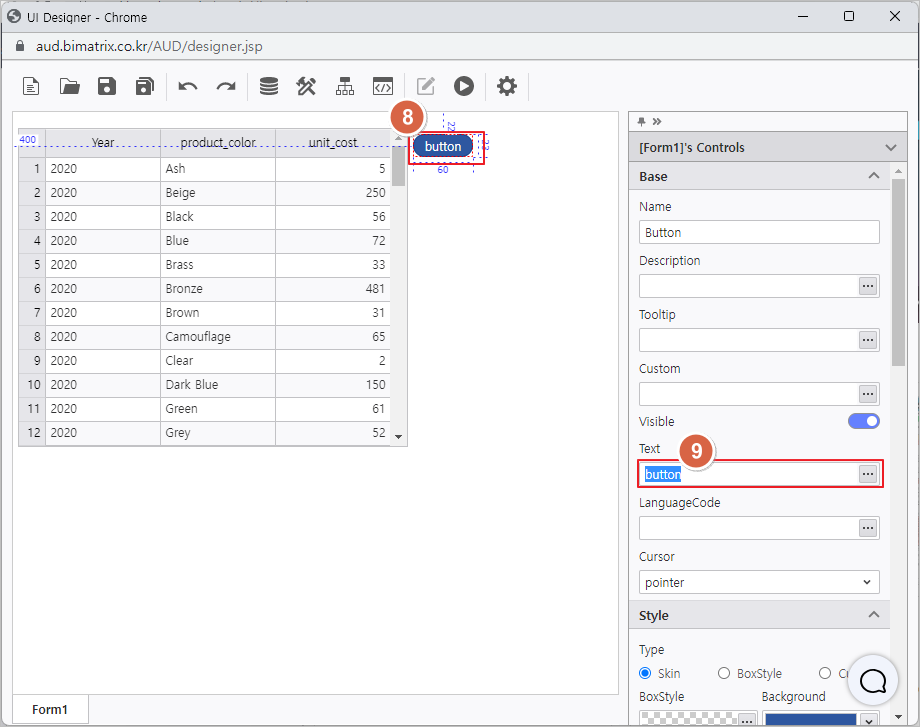Click the undo arrow in the toolbar

(188, 86)
